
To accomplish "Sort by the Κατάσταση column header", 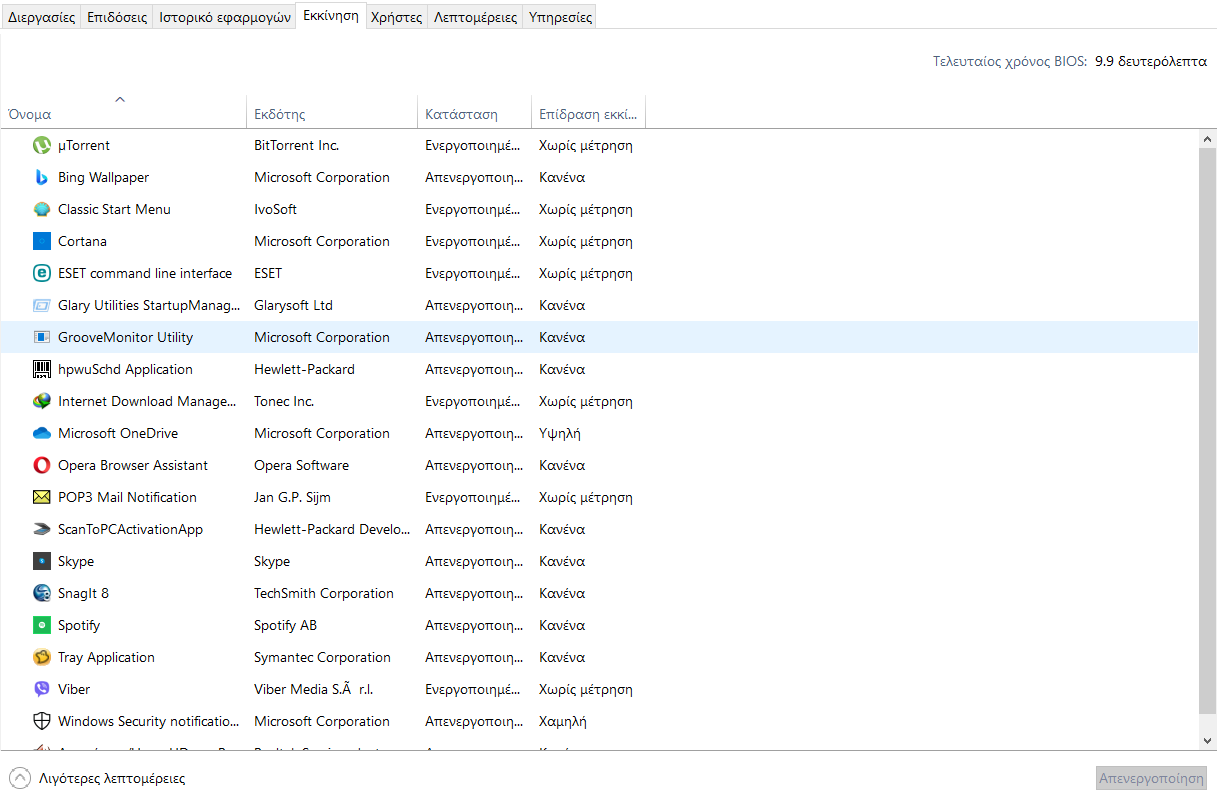I will 474,113.
